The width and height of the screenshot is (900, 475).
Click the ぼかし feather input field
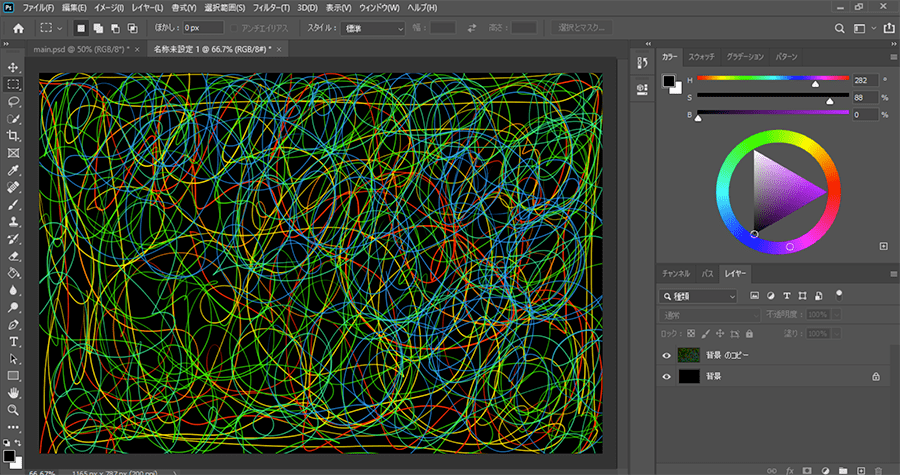pyautogui.click(x=203, y=28)
